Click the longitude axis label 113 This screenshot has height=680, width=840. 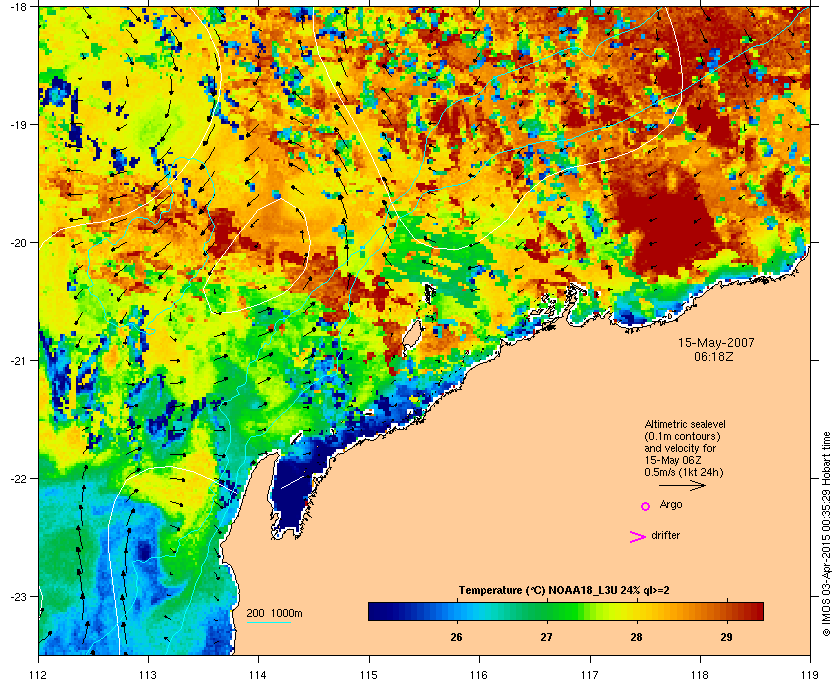point(148,675)
